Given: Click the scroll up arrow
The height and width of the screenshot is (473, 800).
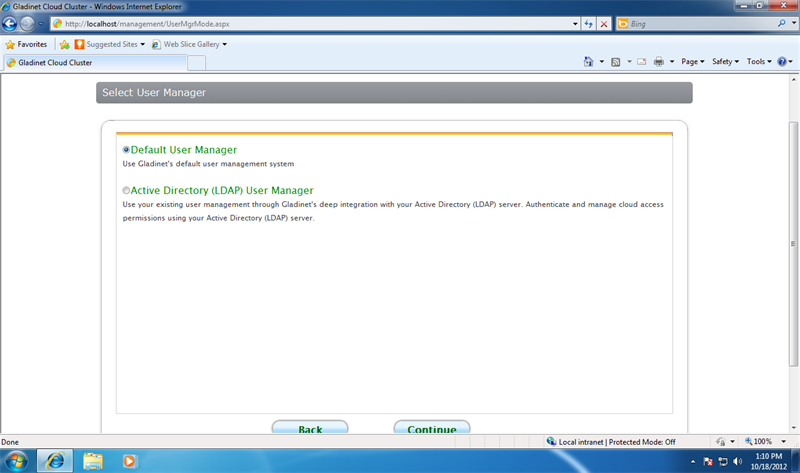Looking at the screenshot, I should click(x=793, y=80).
